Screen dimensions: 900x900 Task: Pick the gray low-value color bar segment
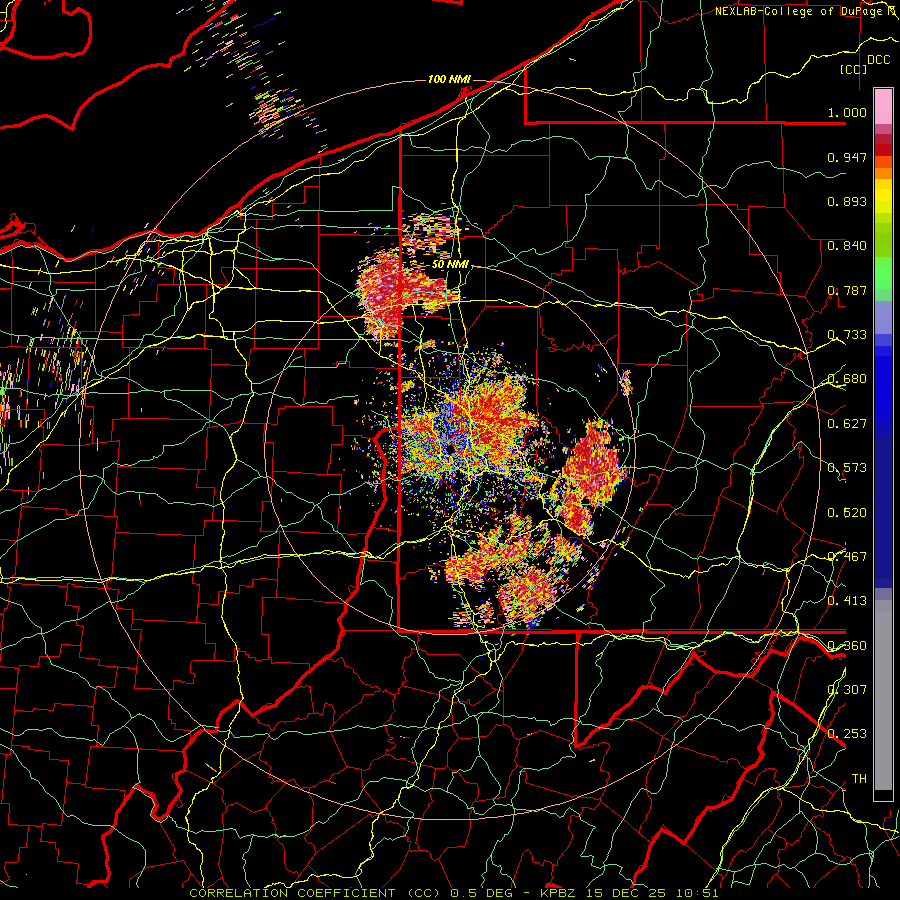883,695
